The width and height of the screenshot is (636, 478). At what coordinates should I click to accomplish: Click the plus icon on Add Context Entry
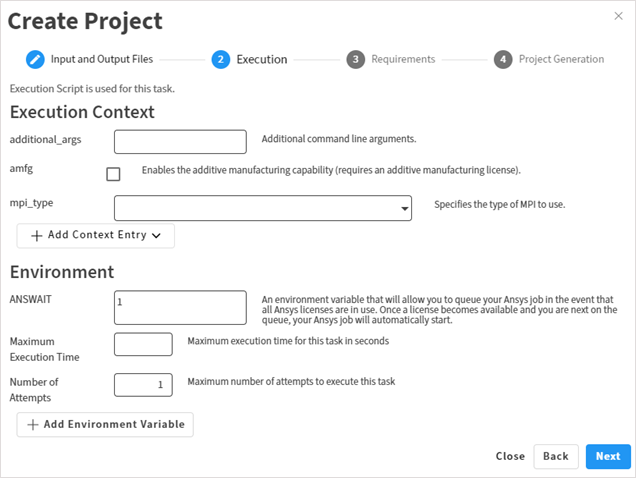click(x=37, y=235)
